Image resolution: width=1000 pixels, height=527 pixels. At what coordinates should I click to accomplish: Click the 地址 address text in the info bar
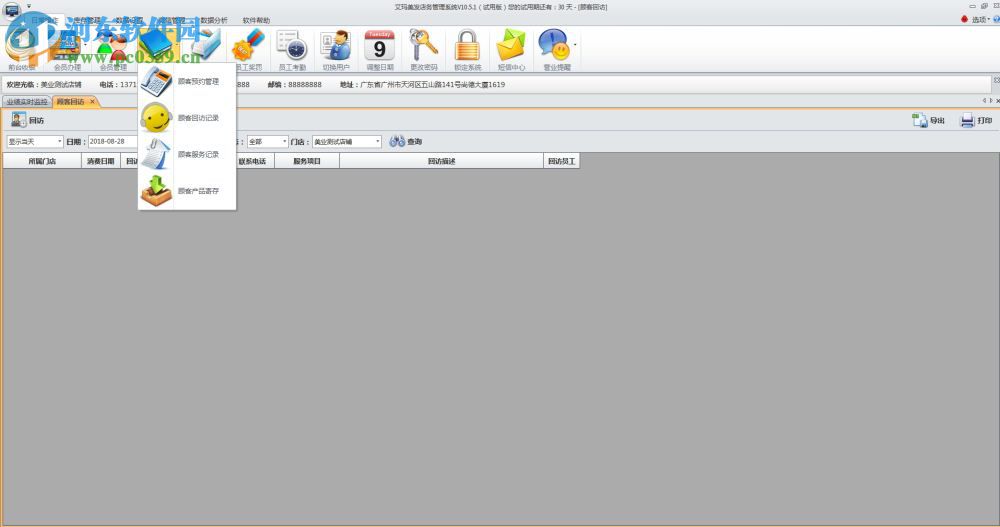[422, 84]
